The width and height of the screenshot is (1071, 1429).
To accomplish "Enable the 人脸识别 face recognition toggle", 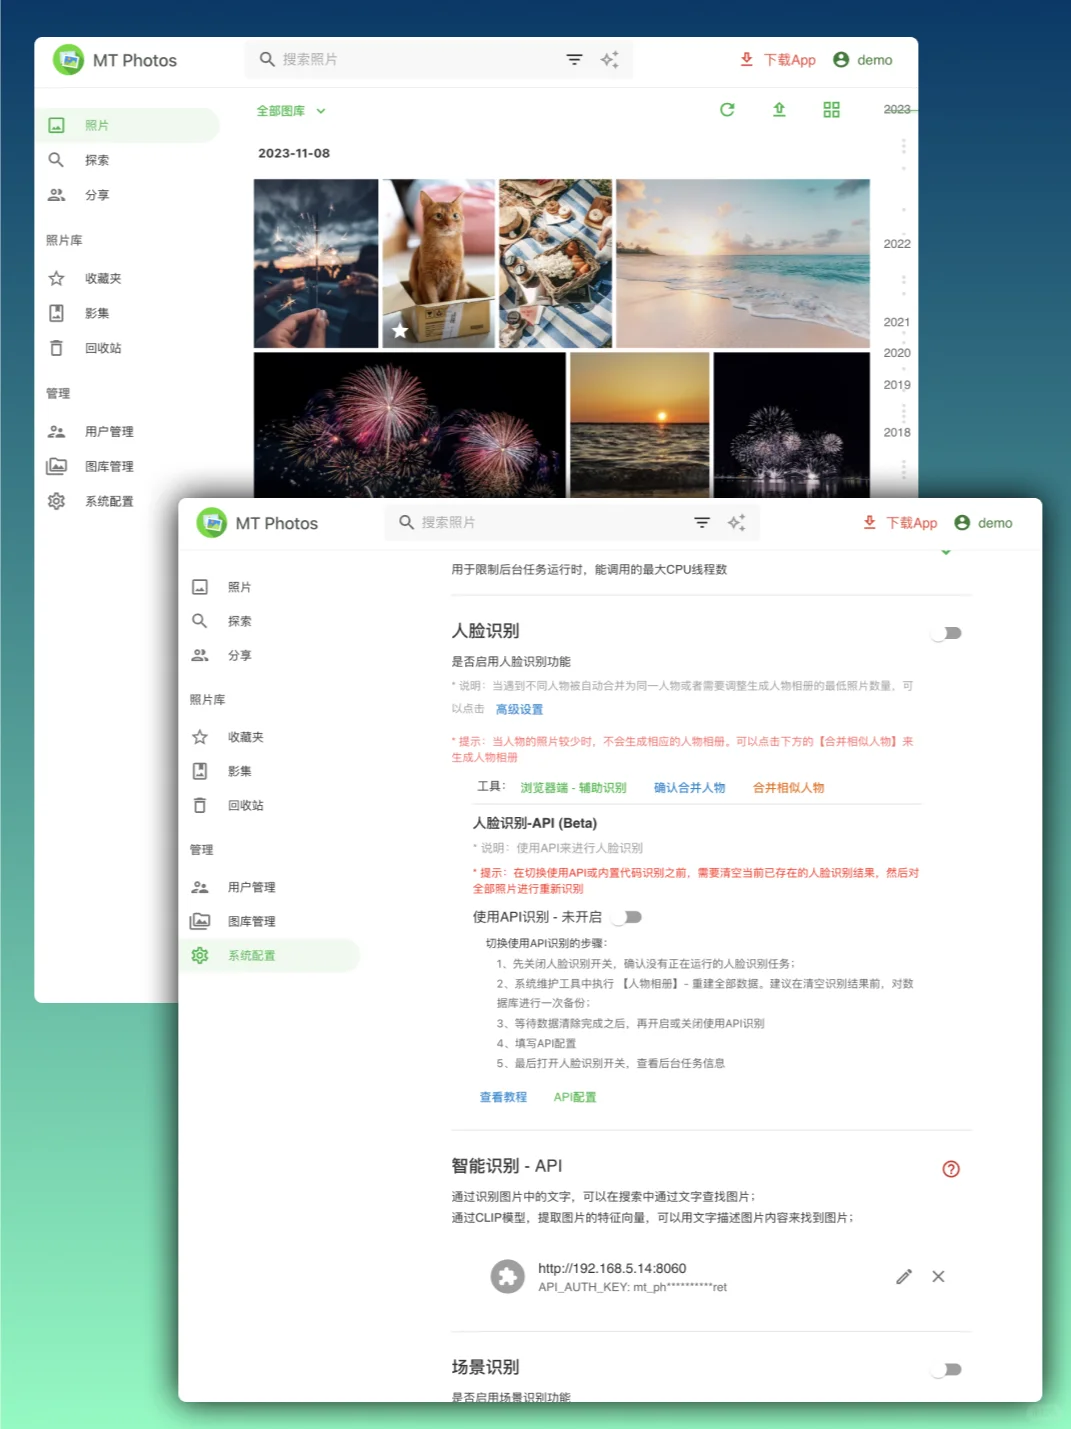I will pos(944,632).
